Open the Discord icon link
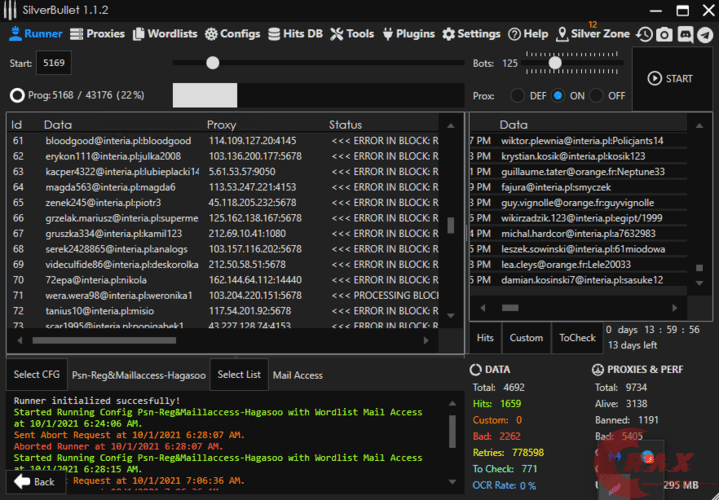The width and height of the screenshot is (719, 500). pyautogui.click(x=685, y=34)
